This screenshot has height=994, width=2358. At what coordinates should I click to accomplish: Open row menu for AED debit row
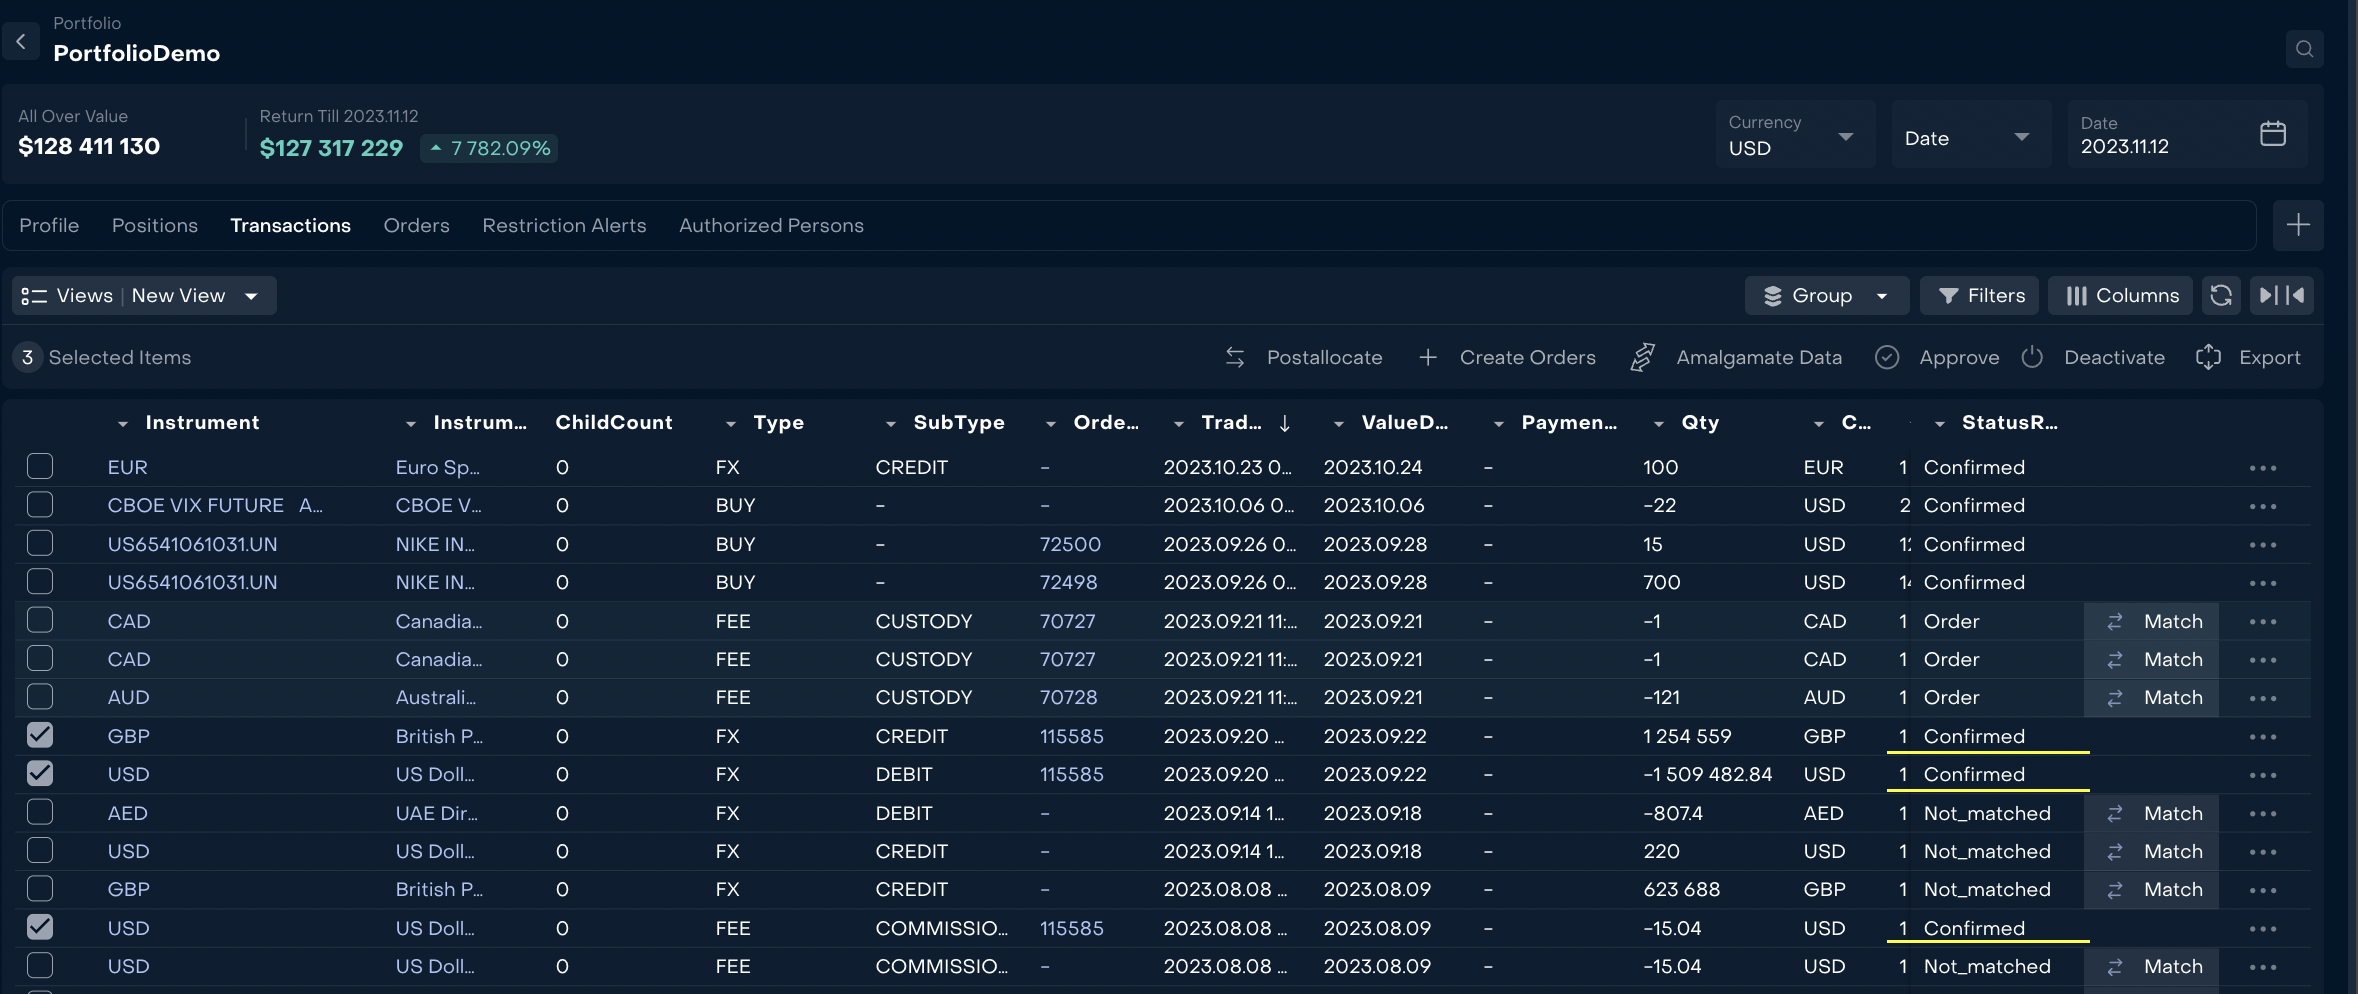(x=2262, y=814)
